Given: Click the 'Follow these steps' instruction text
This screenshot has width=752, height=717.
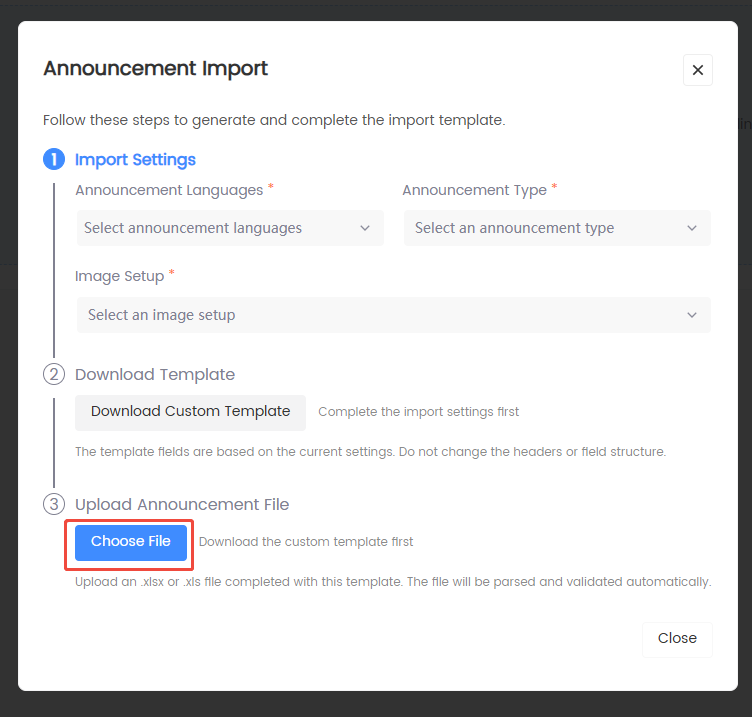Looking at the screenshot, I should (274, 120).
